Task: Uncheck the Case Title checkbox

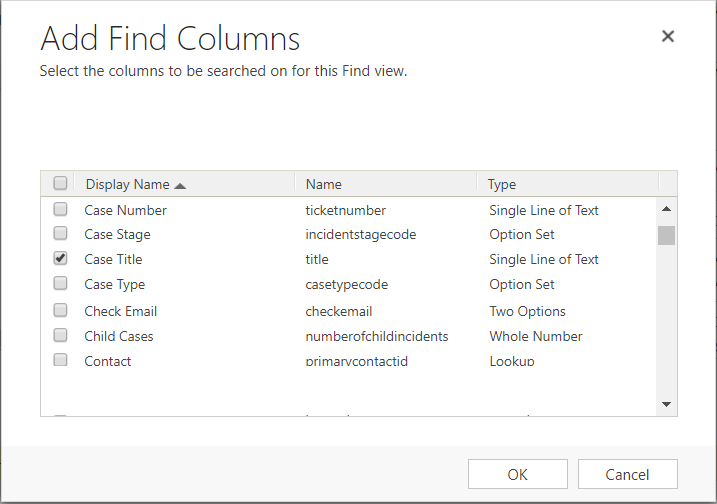Action: pyautogui.click(x=60, y=258)
